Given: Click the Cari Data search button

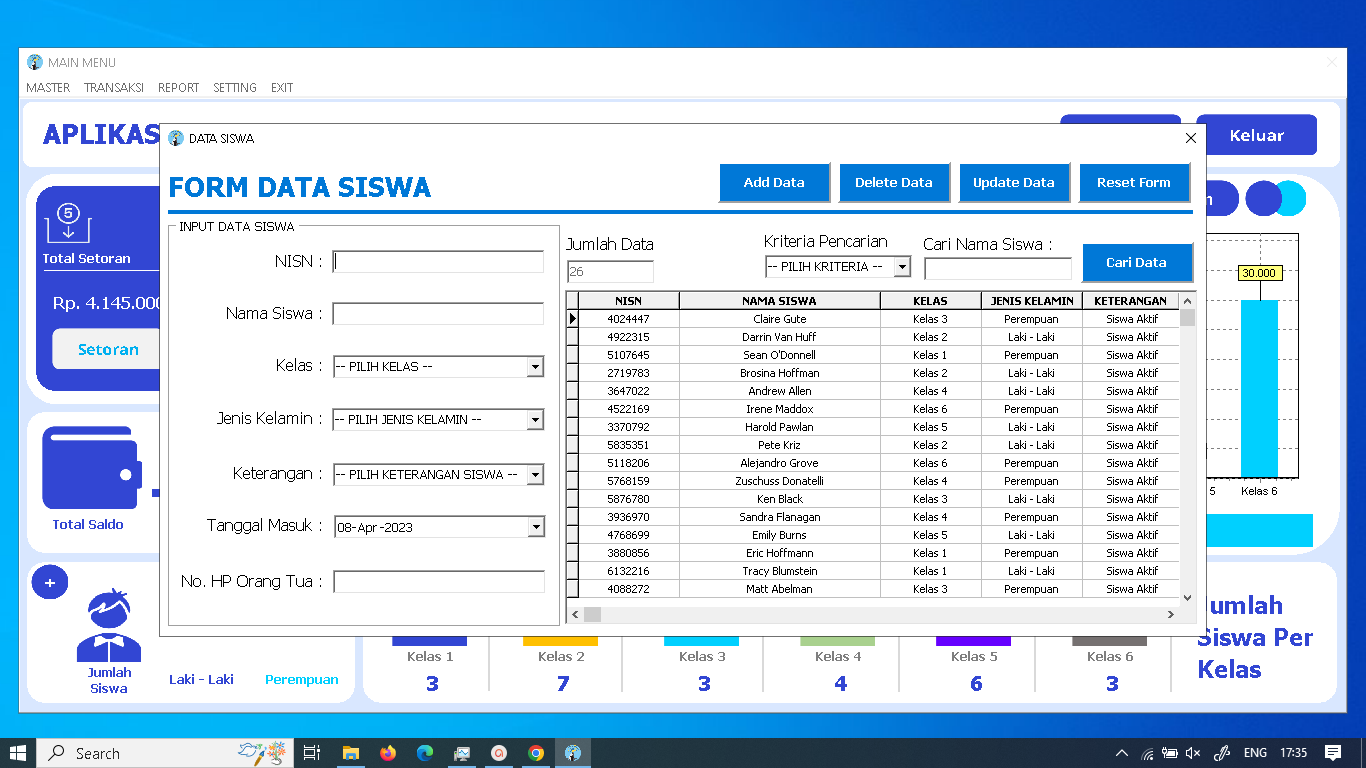Looking at the screenshot, I should pyautogui.click(x=1137, y=262).
